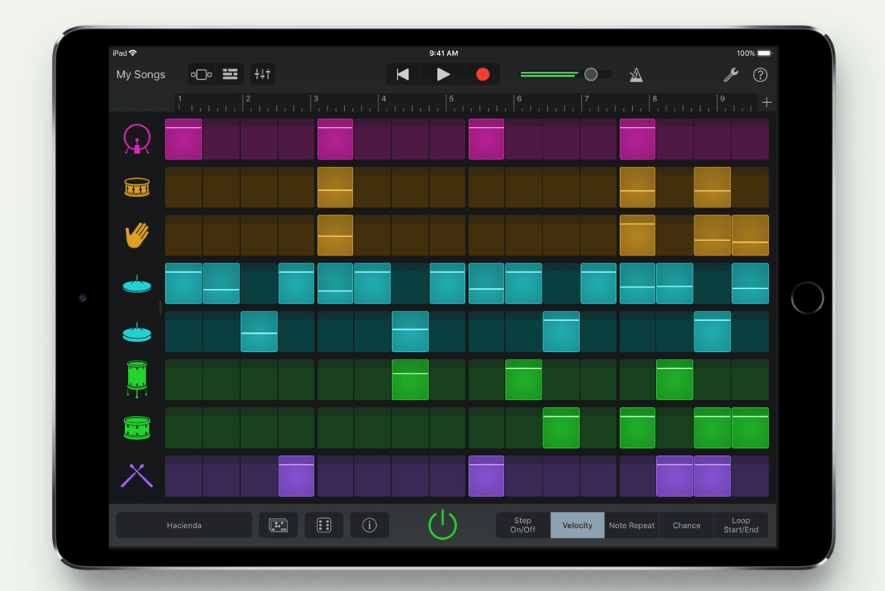885x591 pixels.
Task: Select the hand clap row icon
Action: tap(137, 235)
